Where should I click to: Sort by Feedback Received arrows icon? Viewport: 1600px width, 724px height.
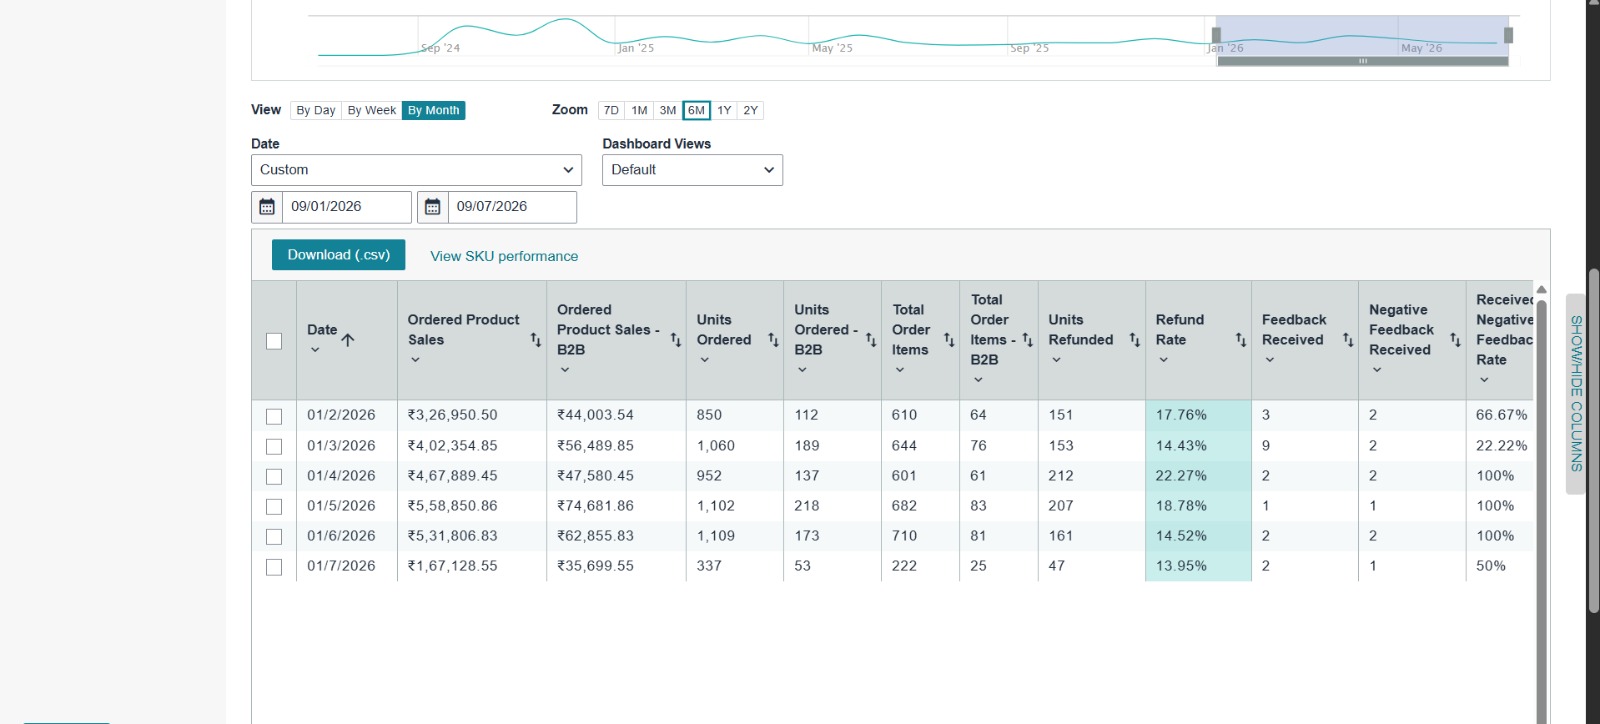tap(1348, 340)
